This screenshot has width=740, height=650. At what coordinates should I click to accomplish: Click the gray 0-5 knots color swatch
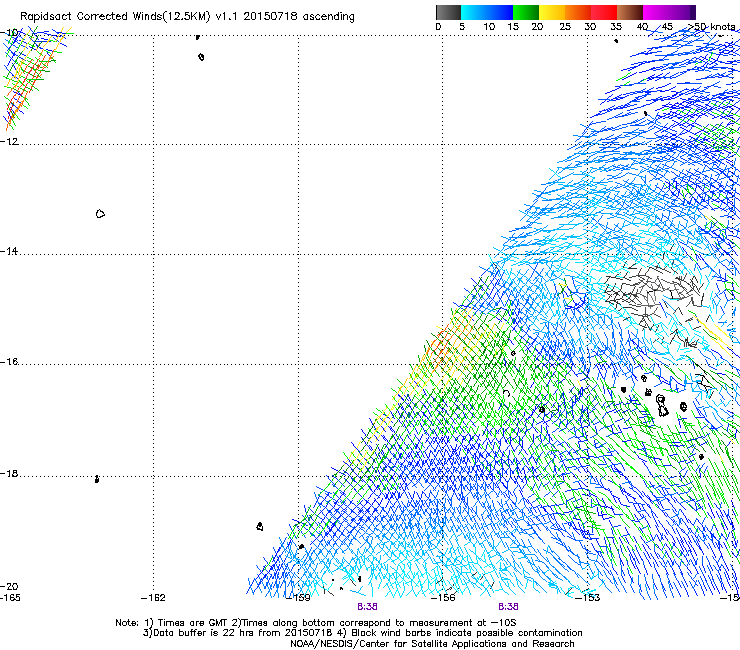(x=448, y=12)
